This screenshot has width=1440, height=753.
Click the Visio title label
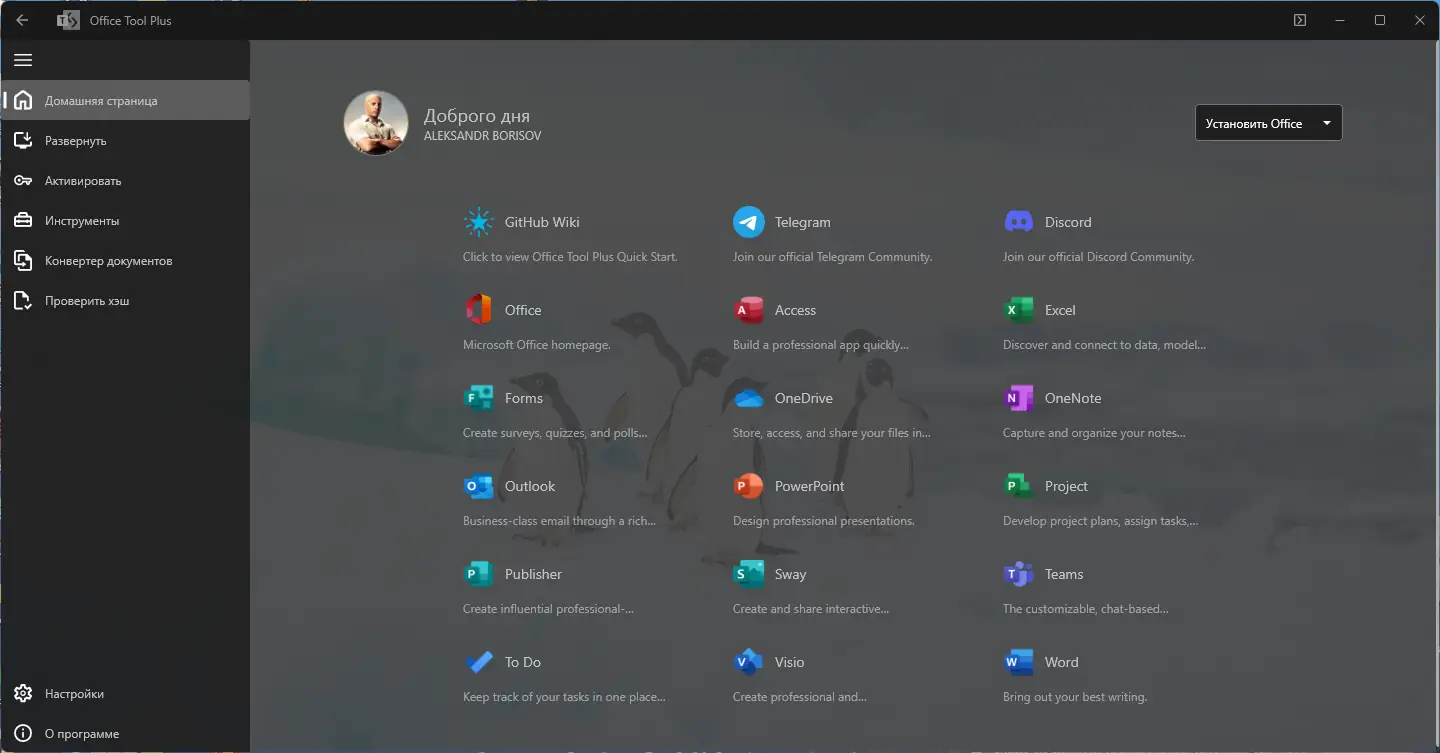click(x=790, y=662)
